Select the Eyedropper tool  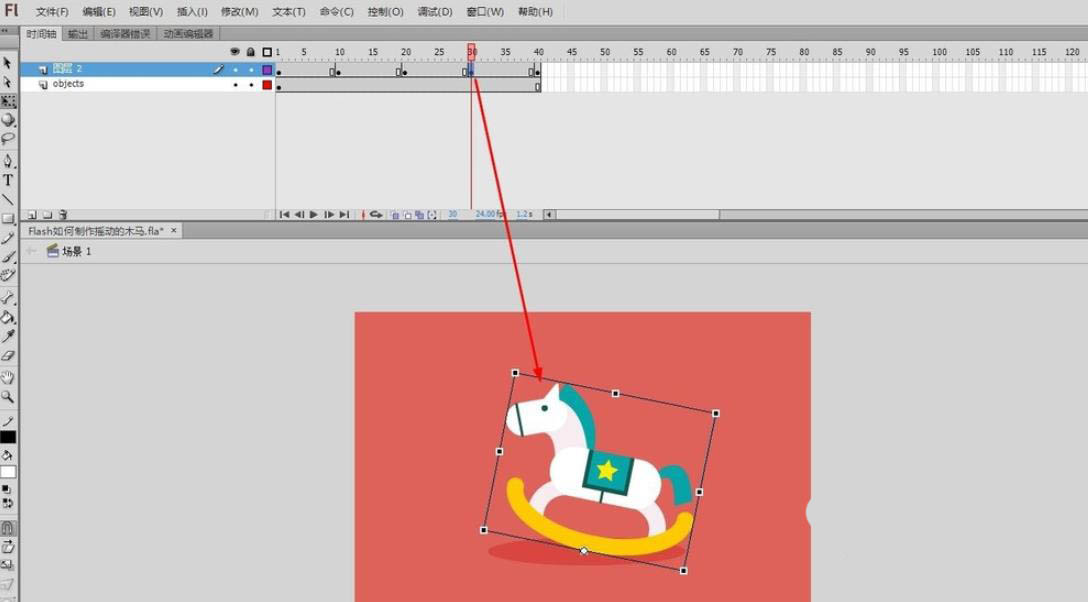pyautogui.click(x=8, y=336)
